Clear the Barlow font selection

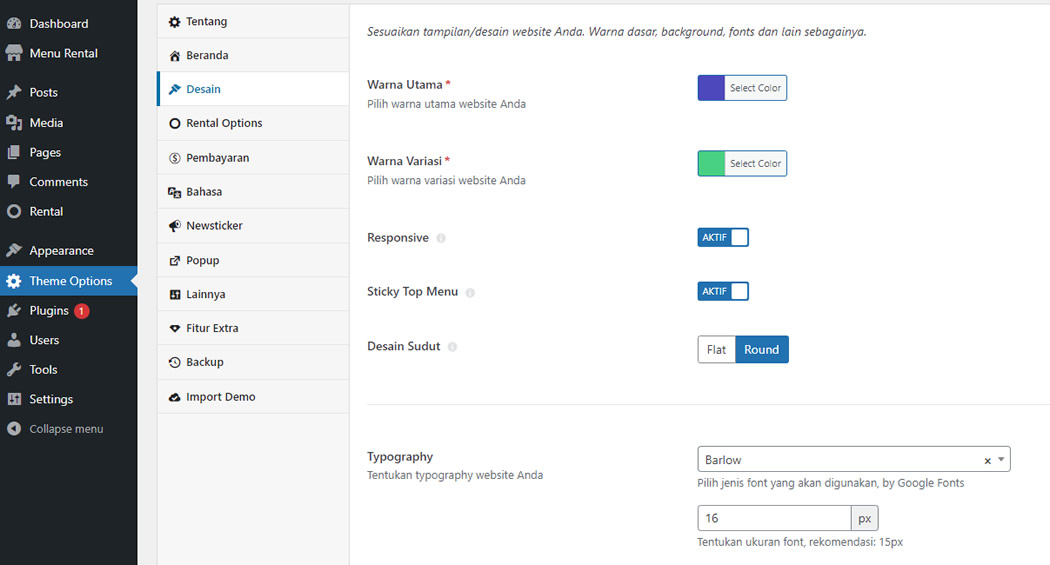tap(987, 461)
